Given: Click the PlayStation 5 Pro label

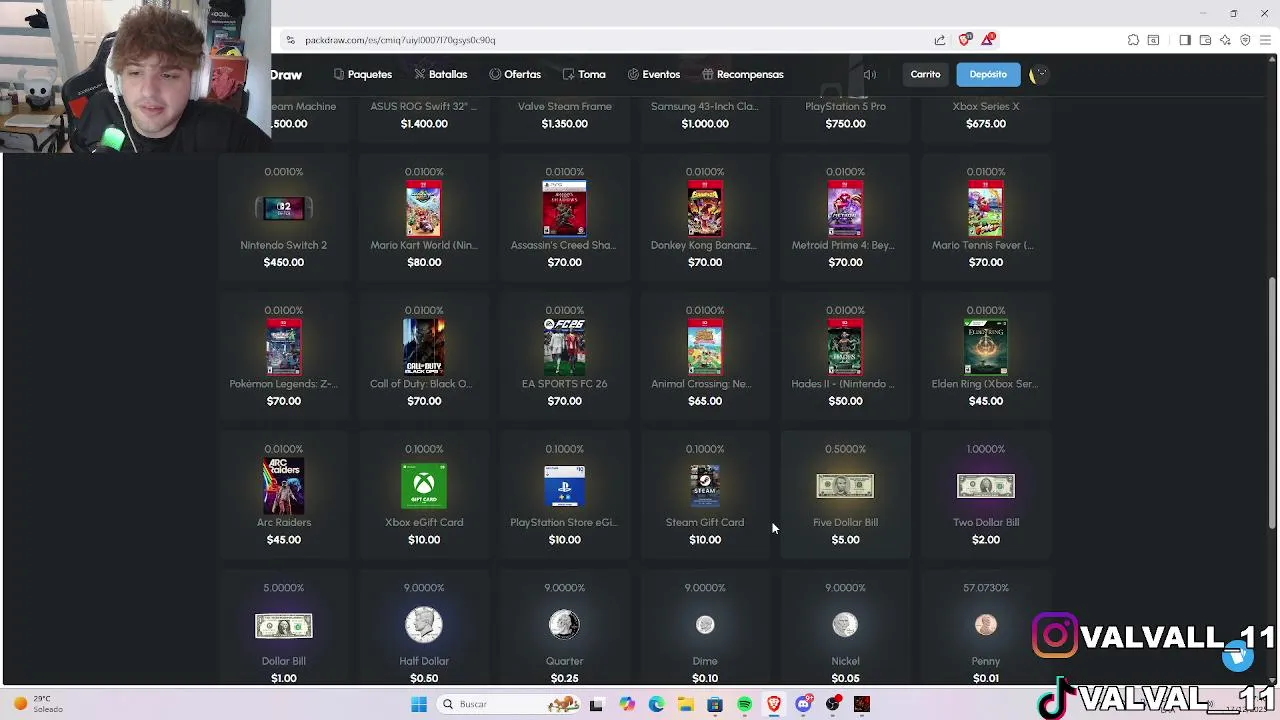Looking at the screenshot, I should pos(845,106).
